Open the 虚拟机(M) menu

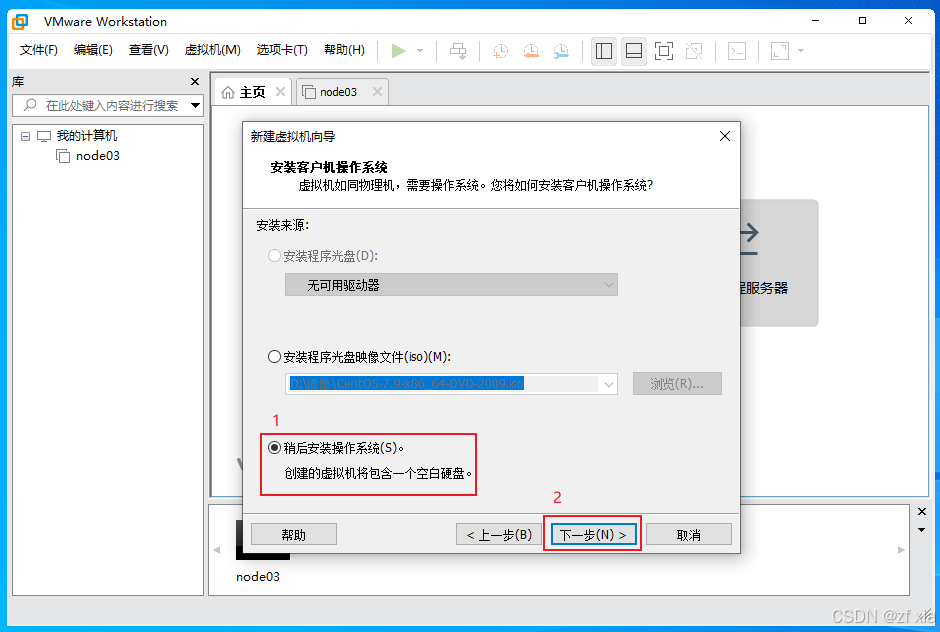[x=212, y=50]
